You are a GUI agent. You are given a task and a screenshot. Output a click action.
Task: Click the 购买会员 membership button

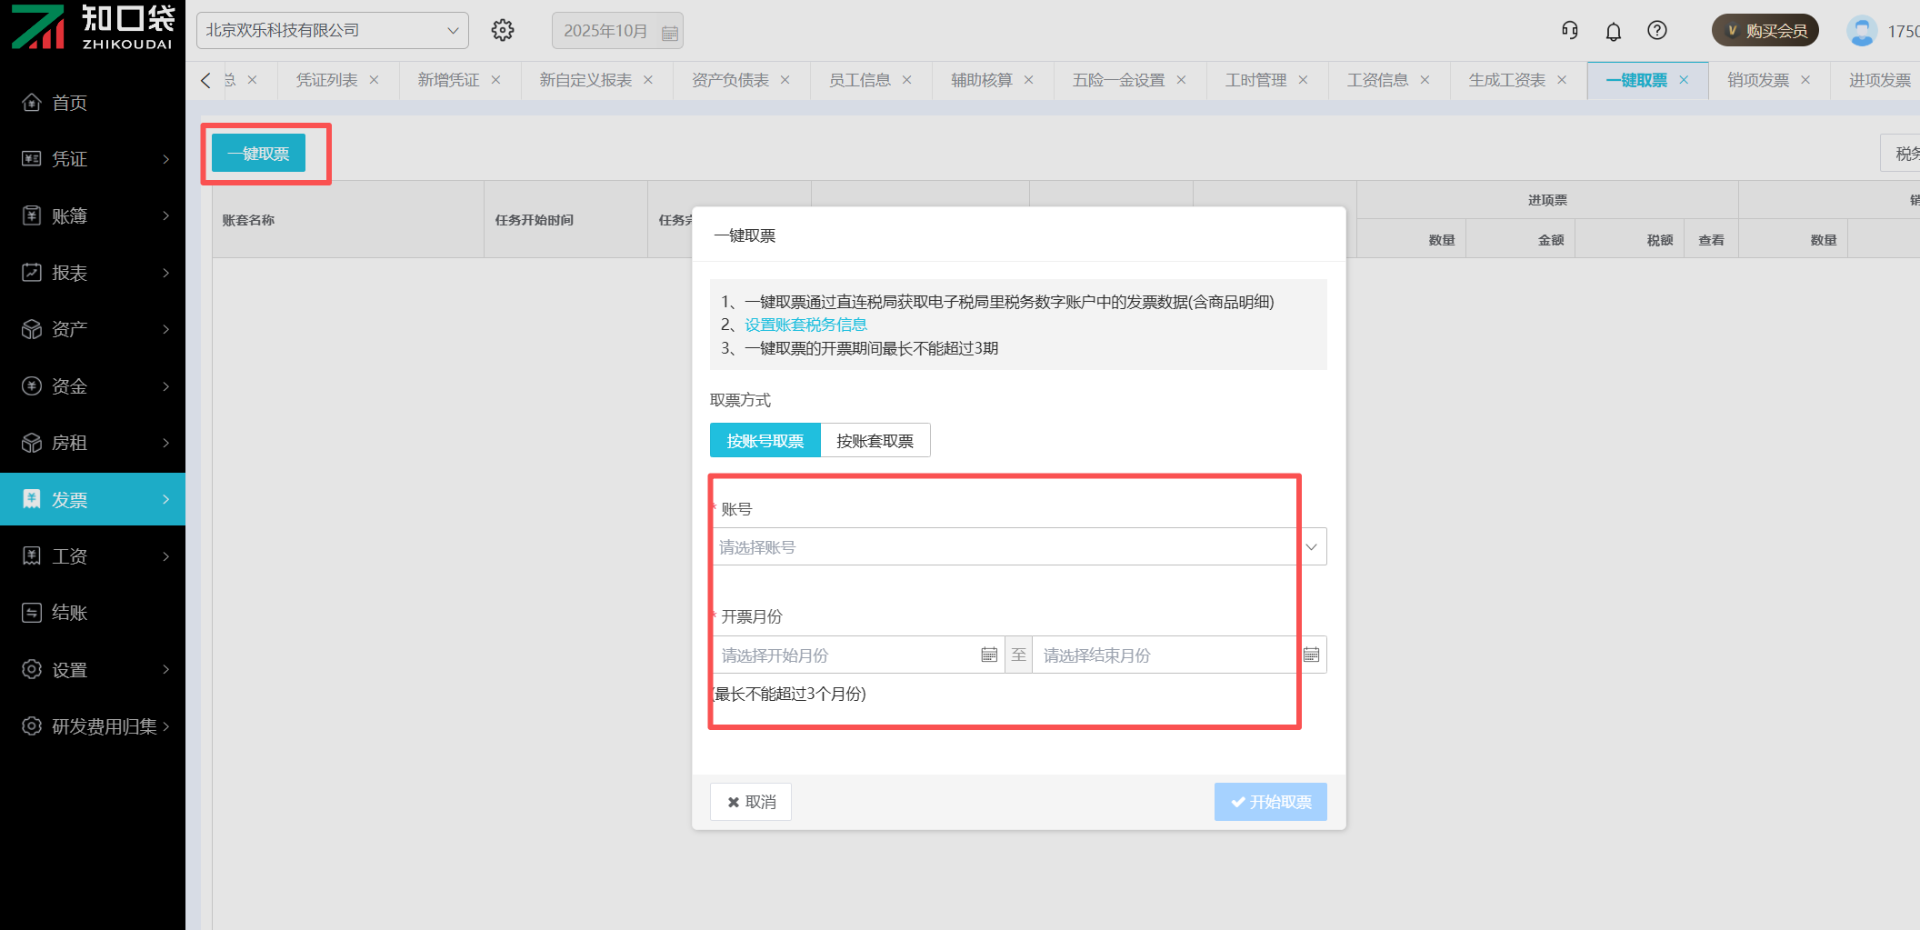[1765, 31]
